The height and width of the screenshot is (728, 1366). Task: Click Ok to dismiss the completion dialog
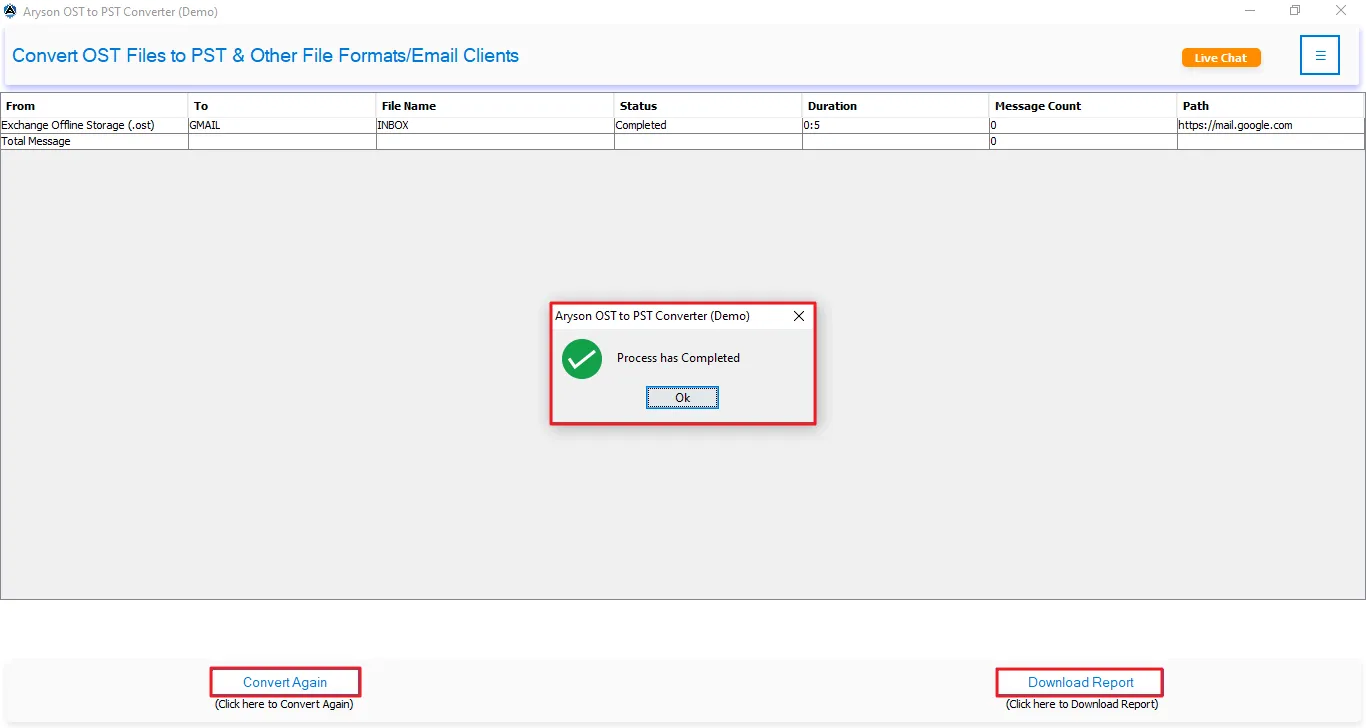(682, 397)
